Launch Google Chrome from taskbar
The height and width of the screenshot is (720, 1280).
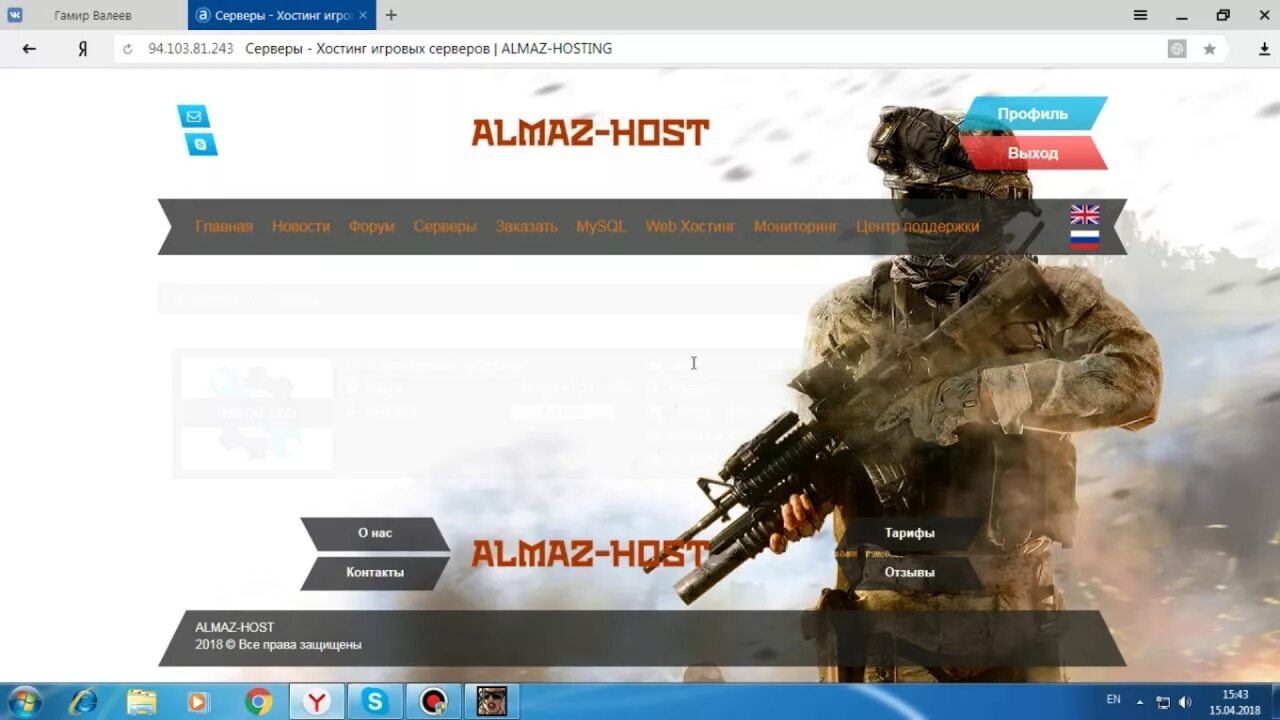click(258, 701)
